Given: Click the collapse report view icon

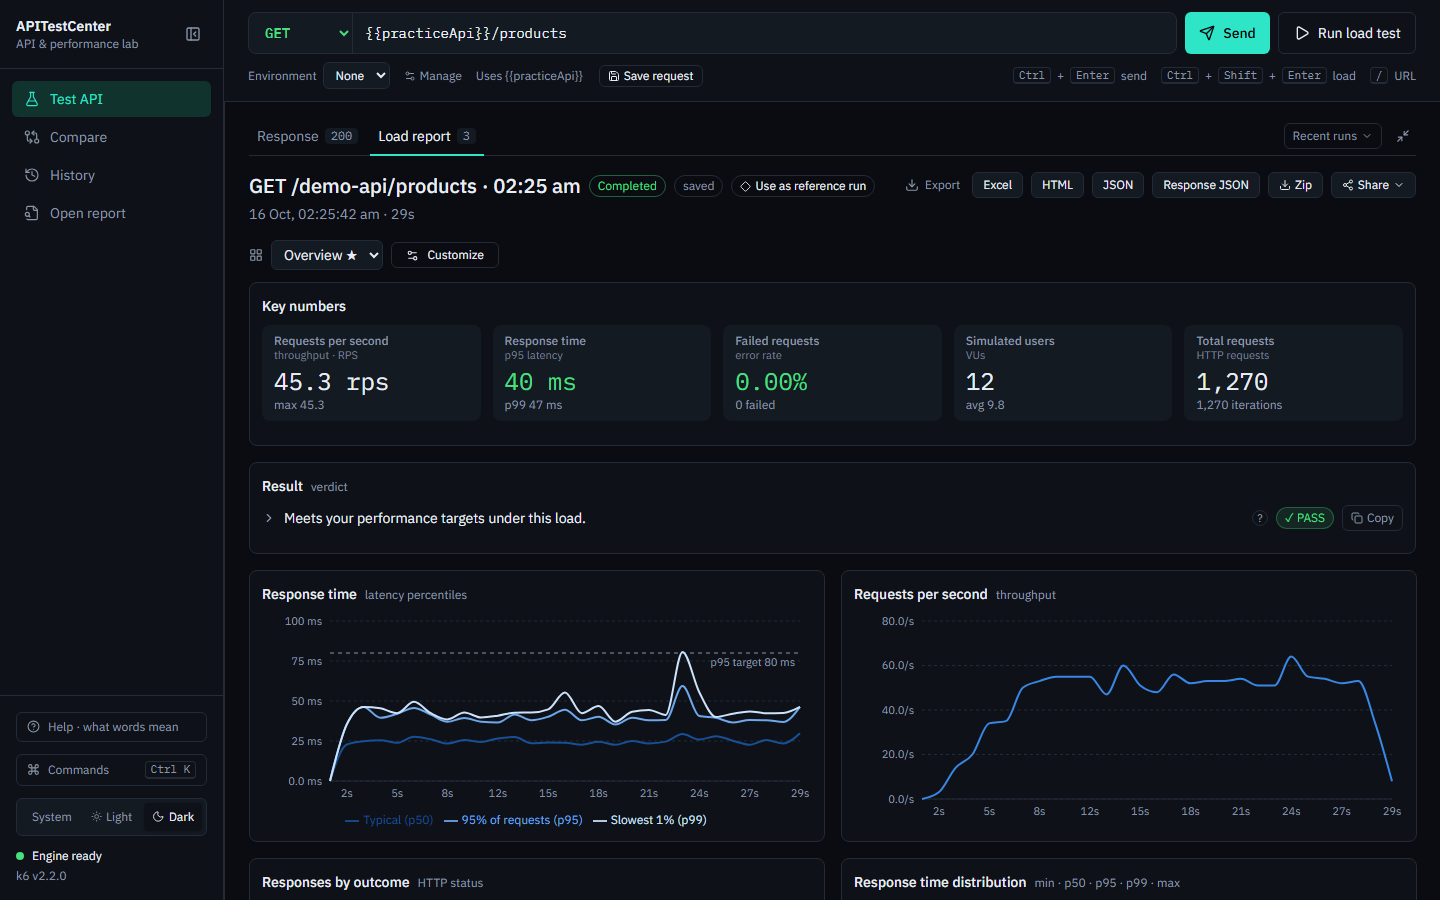Looking at the screenshot, I should [1403, 136].
